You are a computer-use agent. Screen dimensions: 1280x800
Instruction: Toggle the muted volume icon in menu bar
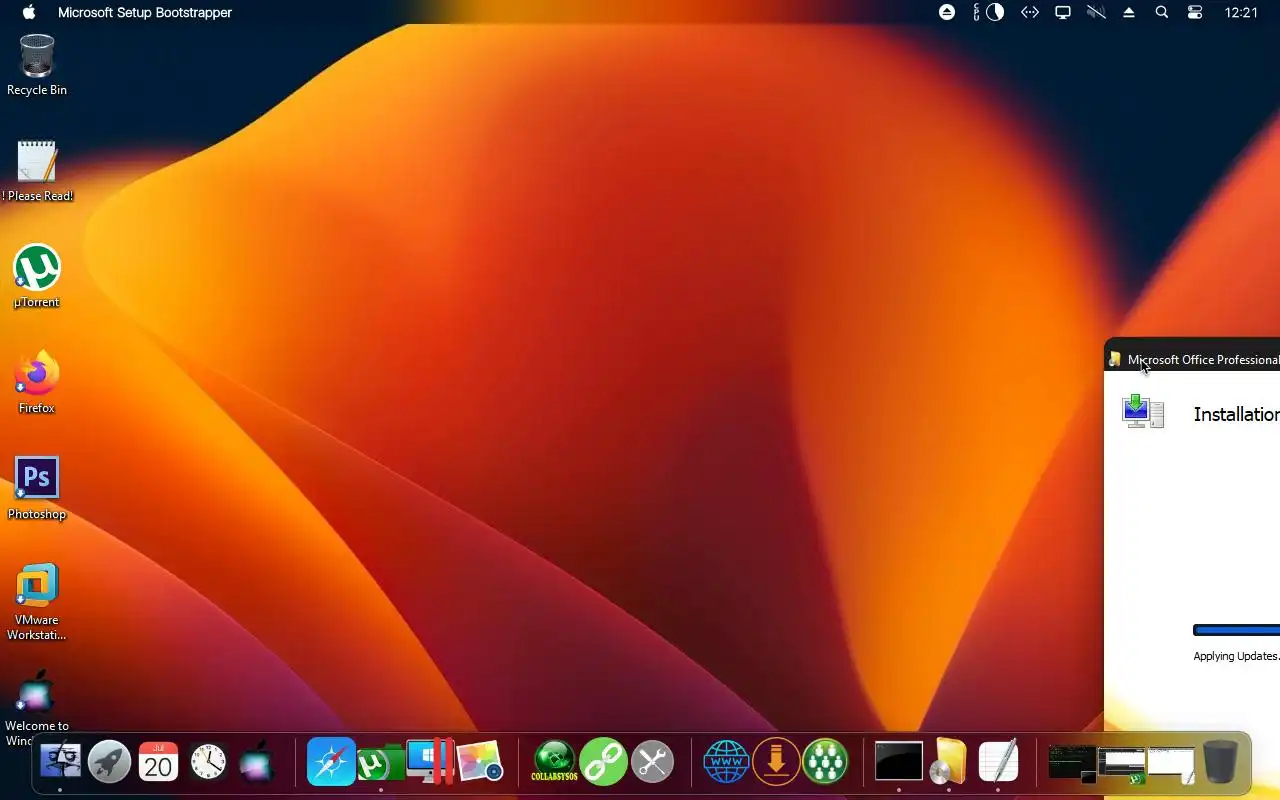coord(1096,12)
